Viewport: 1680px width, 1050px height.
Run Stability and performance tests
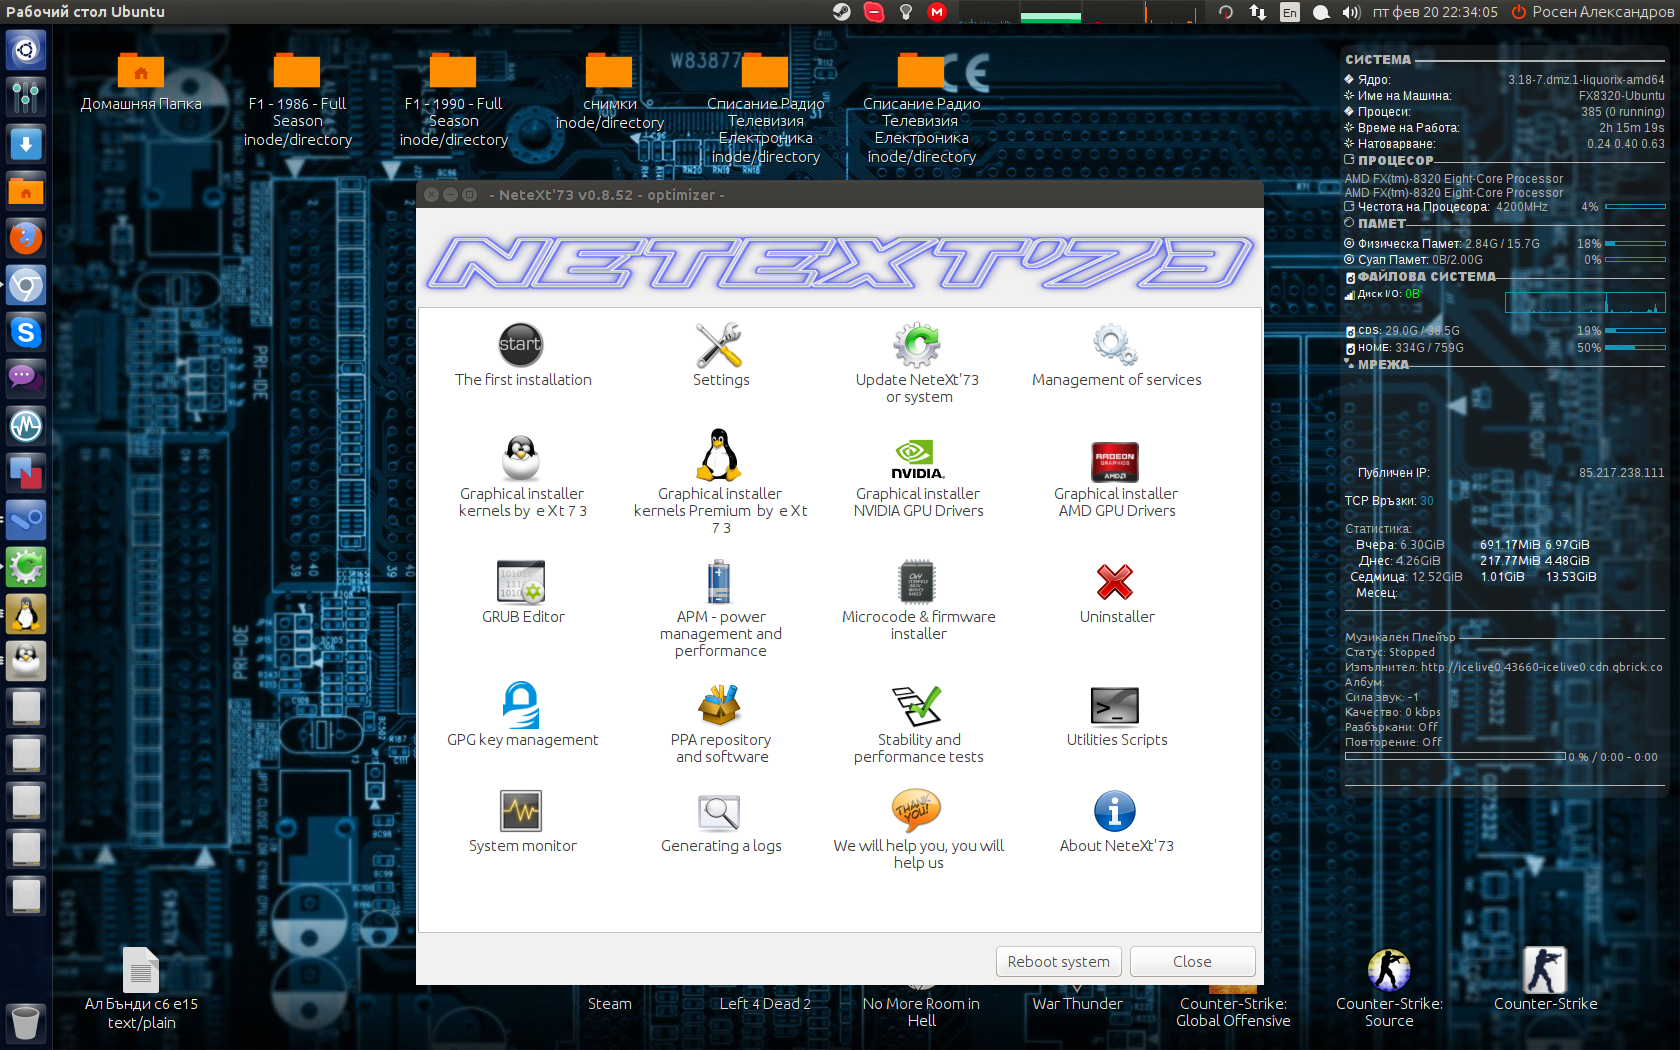pos(917,705)
